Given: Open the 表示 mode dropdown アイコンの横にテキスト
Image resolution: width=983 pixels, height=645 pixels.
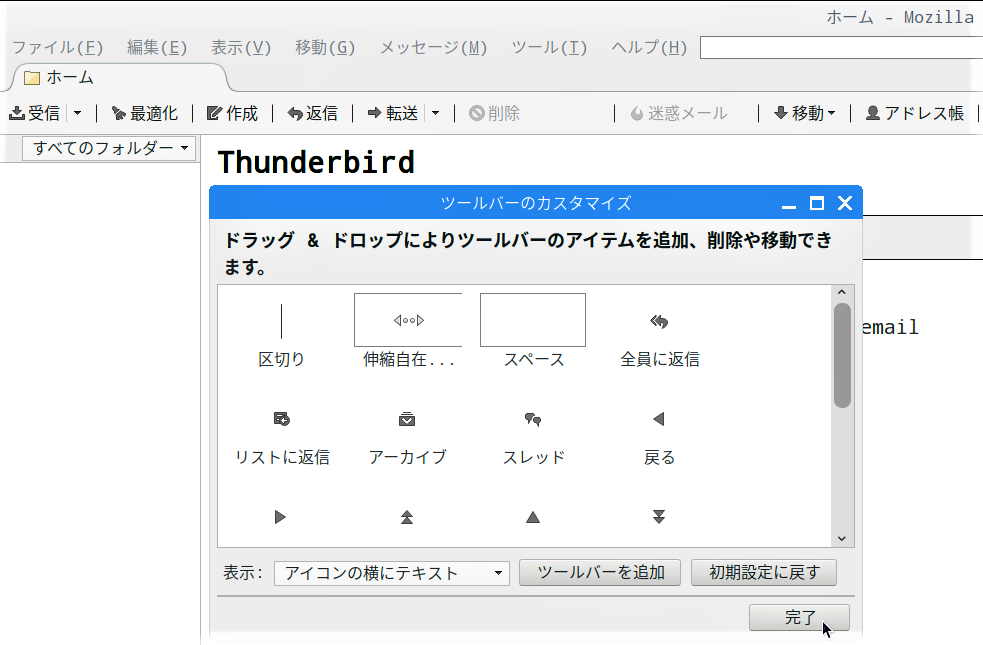Looking at the screenshot, I should (x=392, y=573).
